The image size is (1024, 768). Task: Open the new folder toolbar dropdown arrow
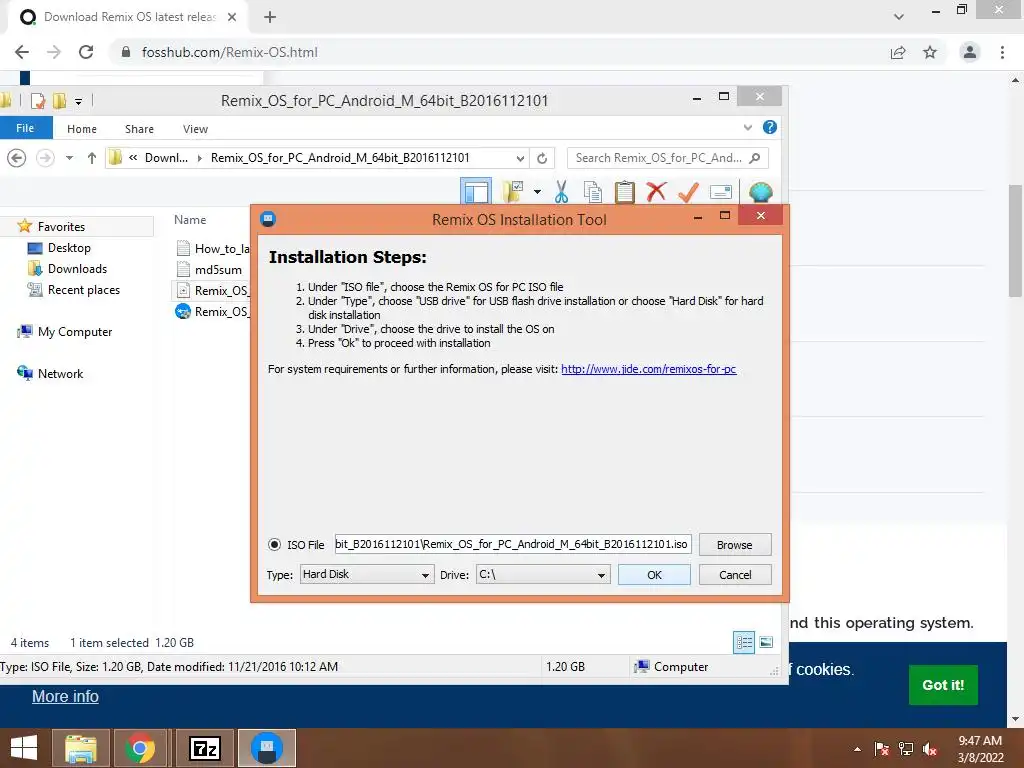pos(537,192)
